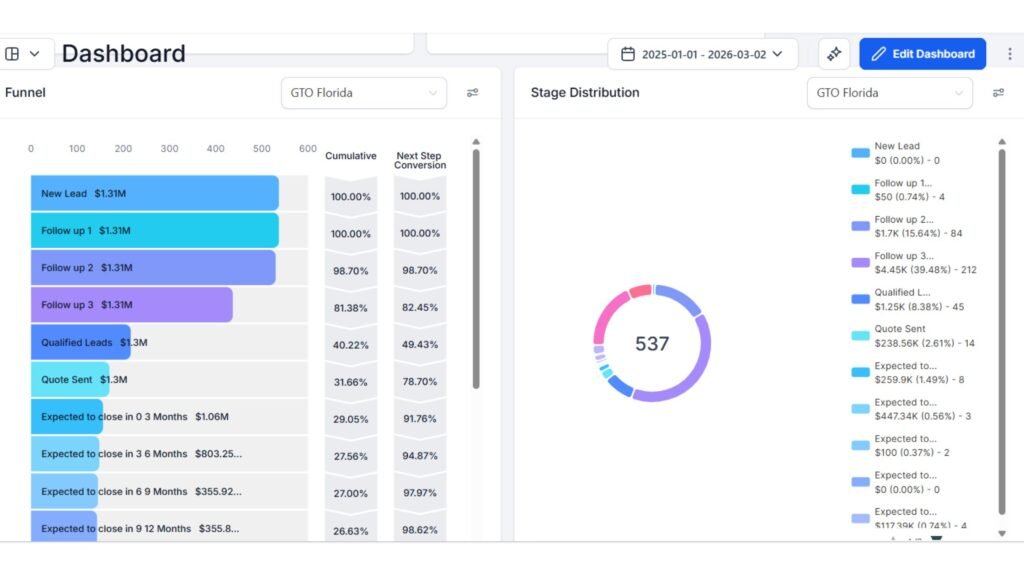
Task: Open the 2025-01-01 to 2026-03-02 date dropdown
Action: (702, 53)
